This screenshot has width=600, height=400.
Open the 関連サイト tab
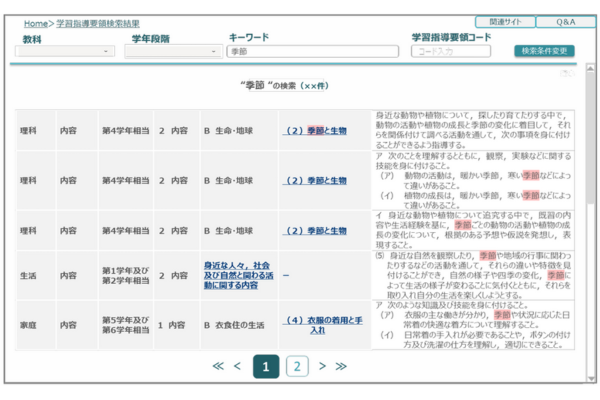point(507,21)
